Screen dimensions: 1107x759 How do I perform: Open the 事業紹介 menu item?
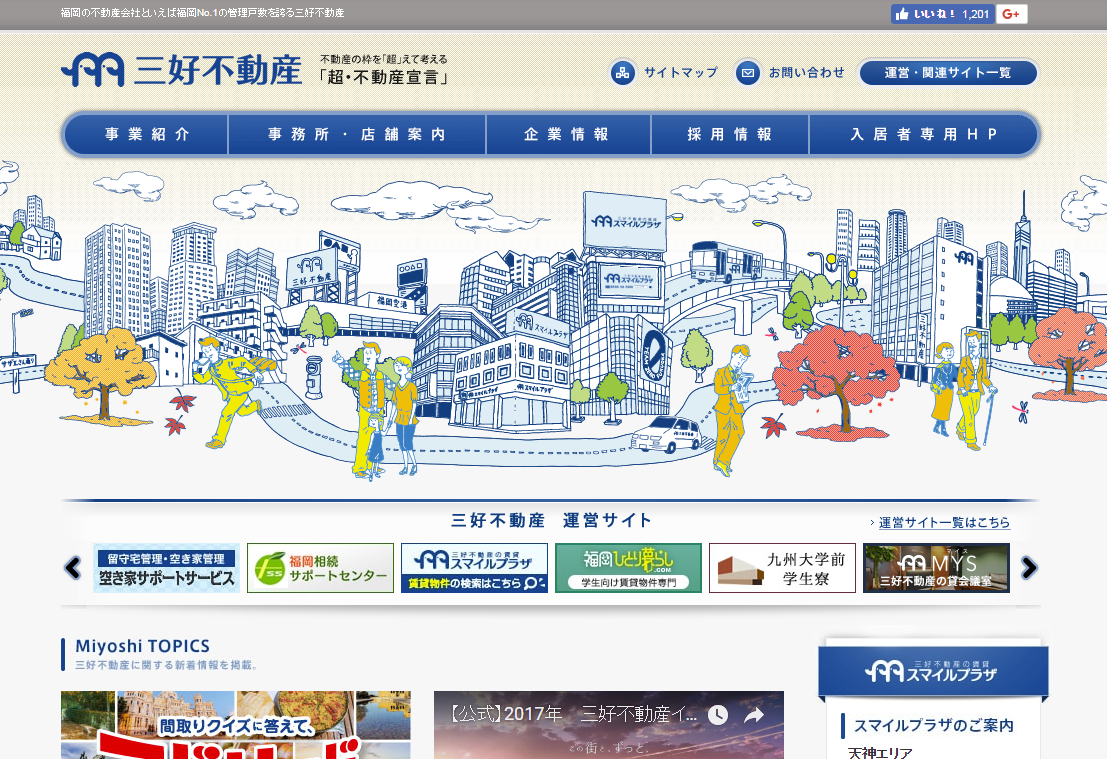click(147, 134)
